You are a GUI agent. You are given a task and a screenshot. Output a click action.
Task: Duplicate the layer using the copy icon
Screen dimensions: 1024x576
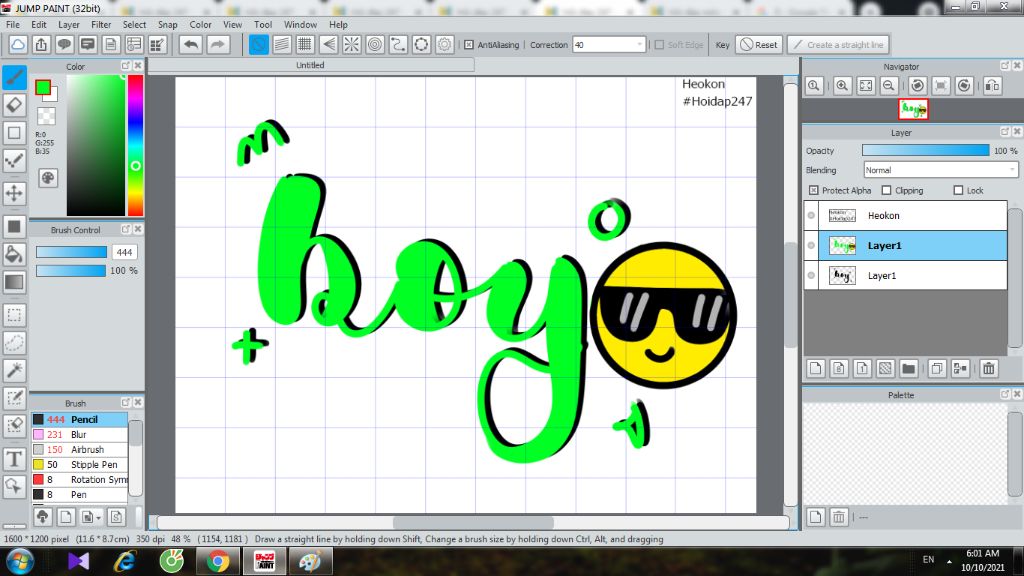pos(936,368)
